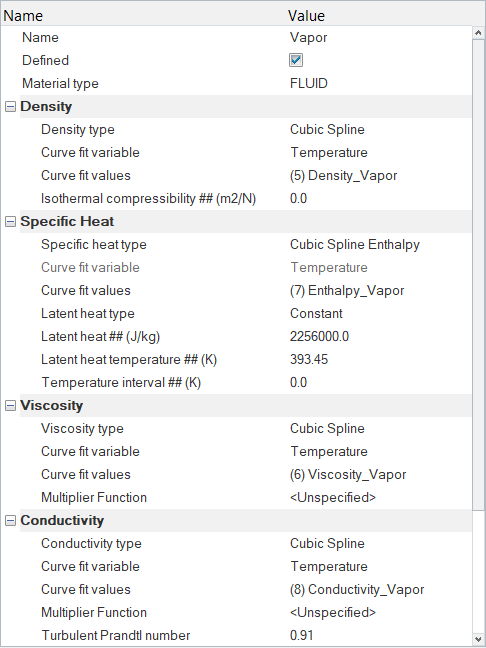Toggle the Defined checkbox
Screen dimensions: 486x648
point(295,60)
